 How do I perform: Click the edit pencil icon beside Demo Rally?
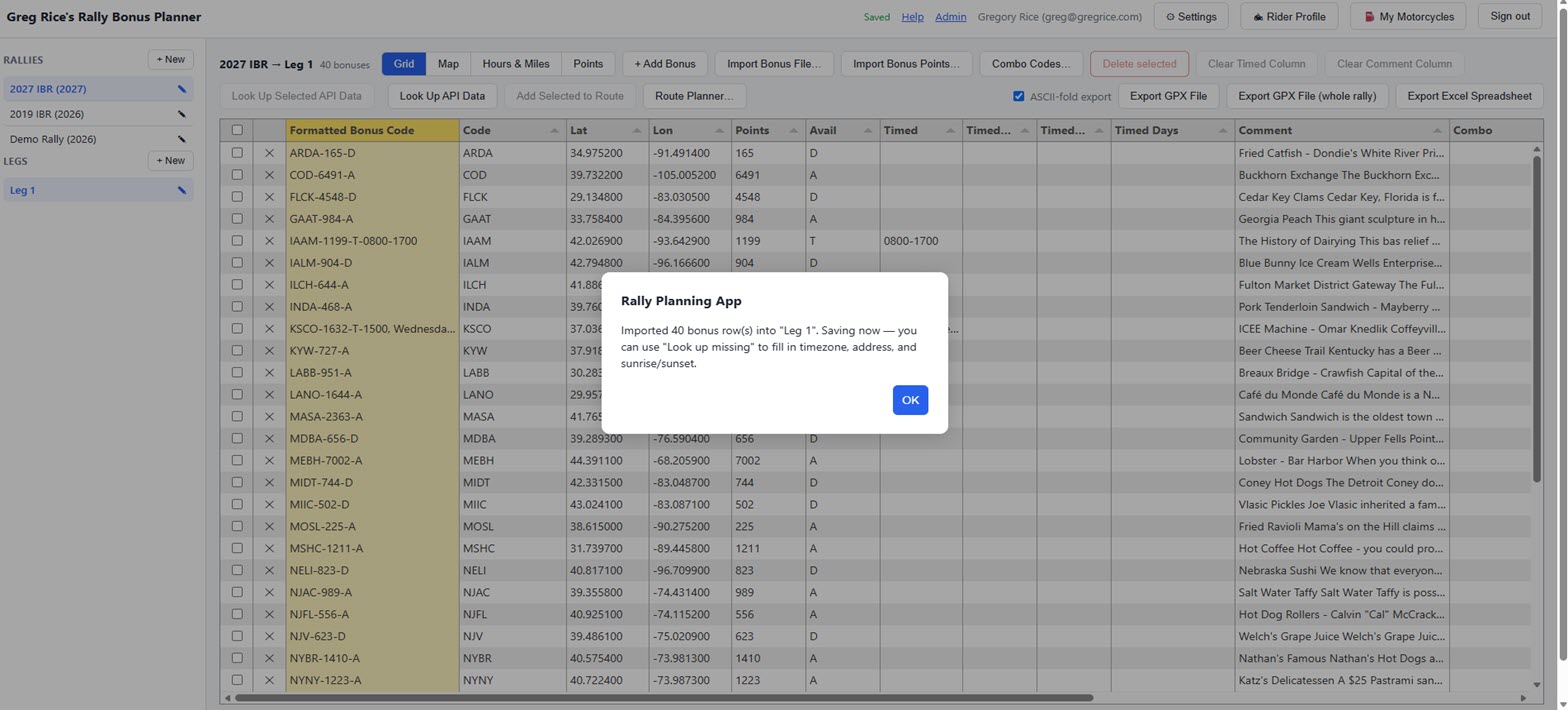(x=182, y=139)
